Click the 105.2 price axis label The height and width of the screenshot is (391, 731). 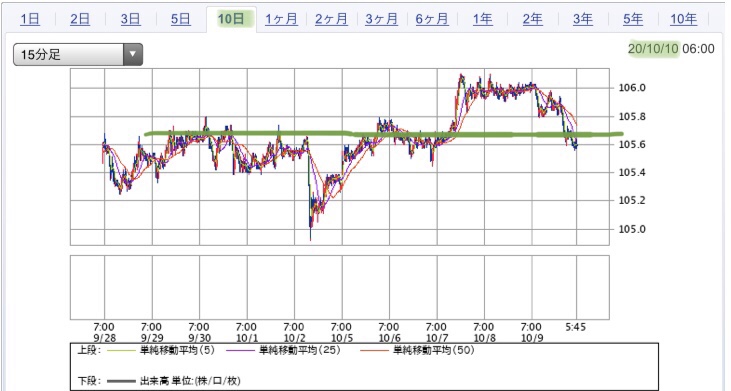tap(632, 200)
